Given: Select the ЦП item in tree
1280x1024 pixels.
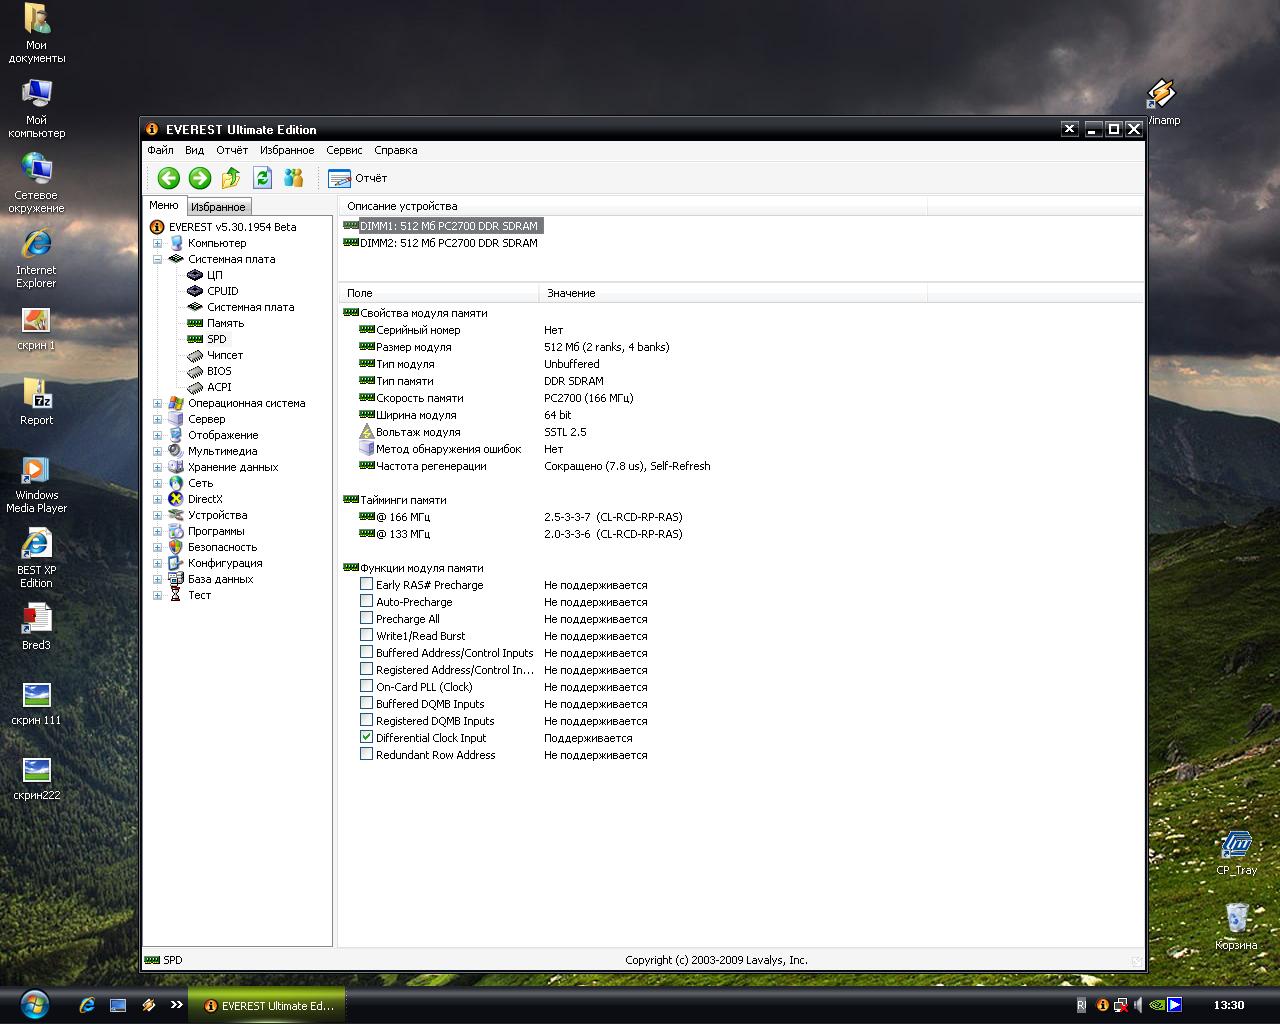Looking at the screenshot, I should click(x=214, y=275).
